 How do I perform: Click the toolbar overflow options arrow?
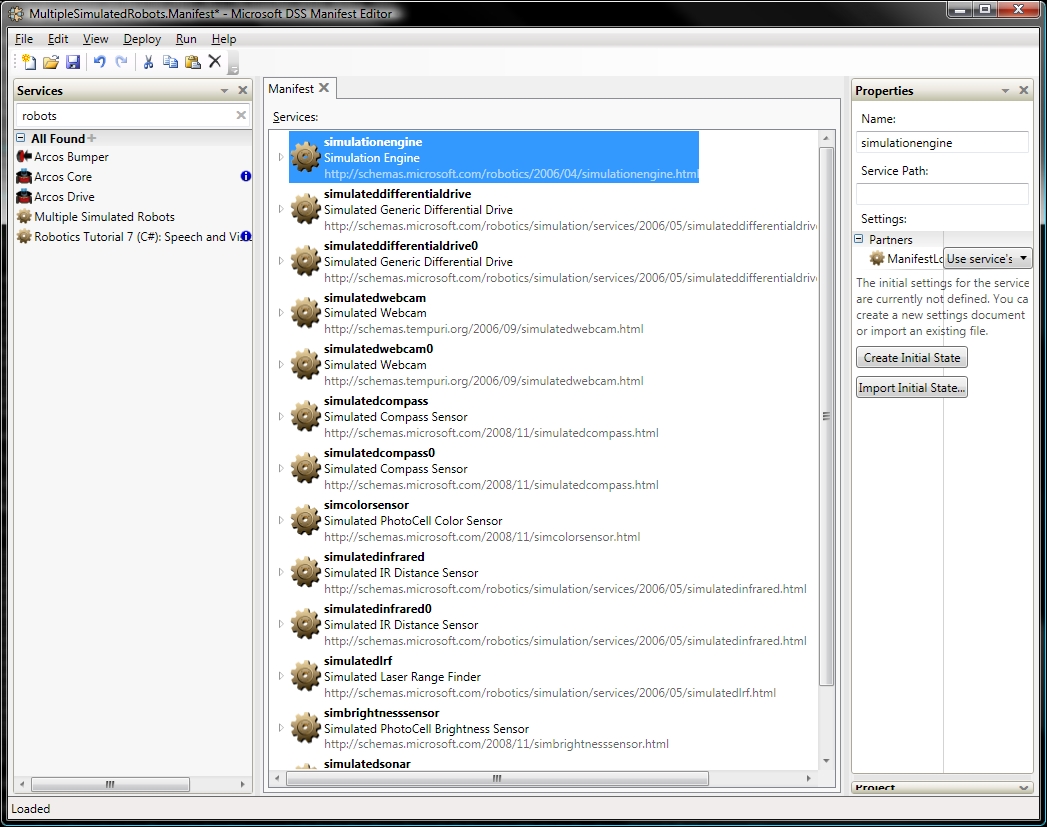[234, 69]
